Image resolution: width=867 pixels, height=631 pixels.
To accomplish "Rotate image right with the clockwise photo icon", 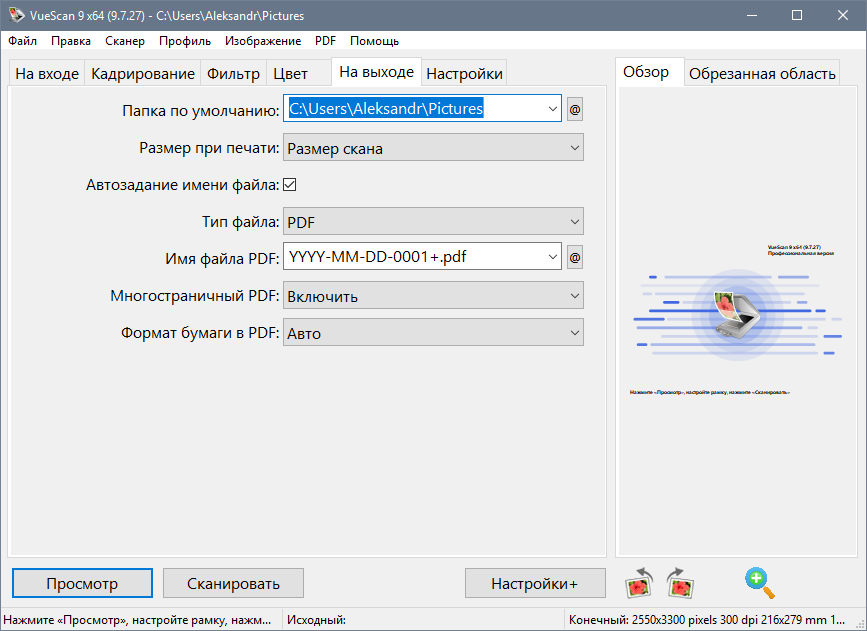I will coord(680,583).
